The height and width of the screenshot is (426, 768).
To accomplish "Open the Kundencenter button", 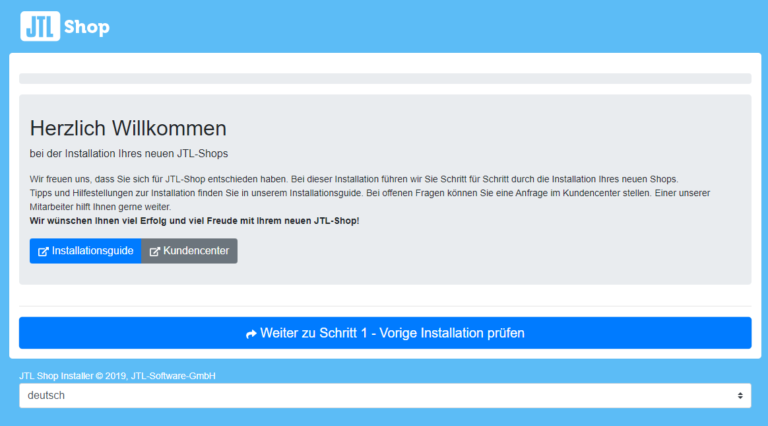I will [x=190, y=251].
